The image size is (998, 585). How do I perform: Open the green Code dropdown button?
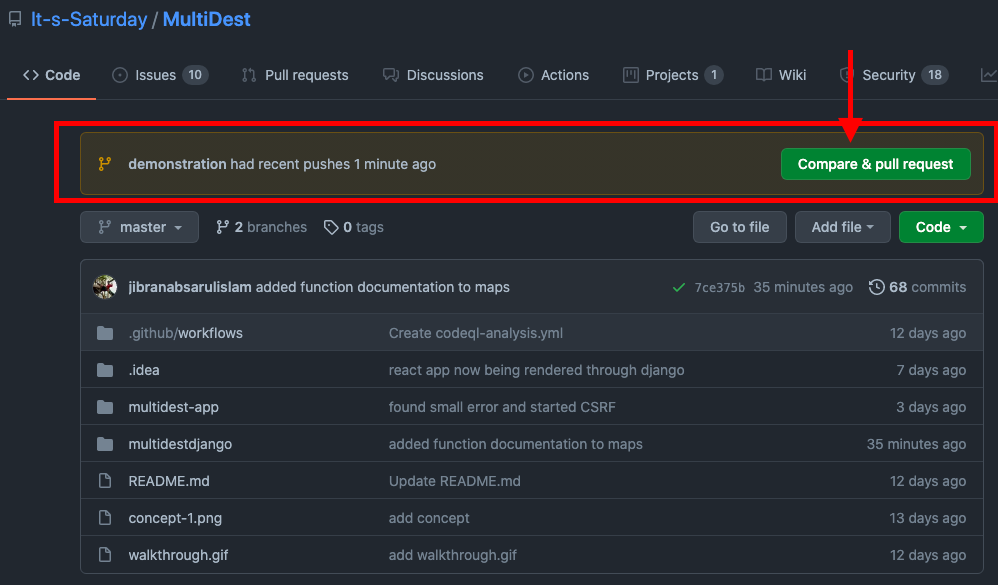[x=940, y=227]
